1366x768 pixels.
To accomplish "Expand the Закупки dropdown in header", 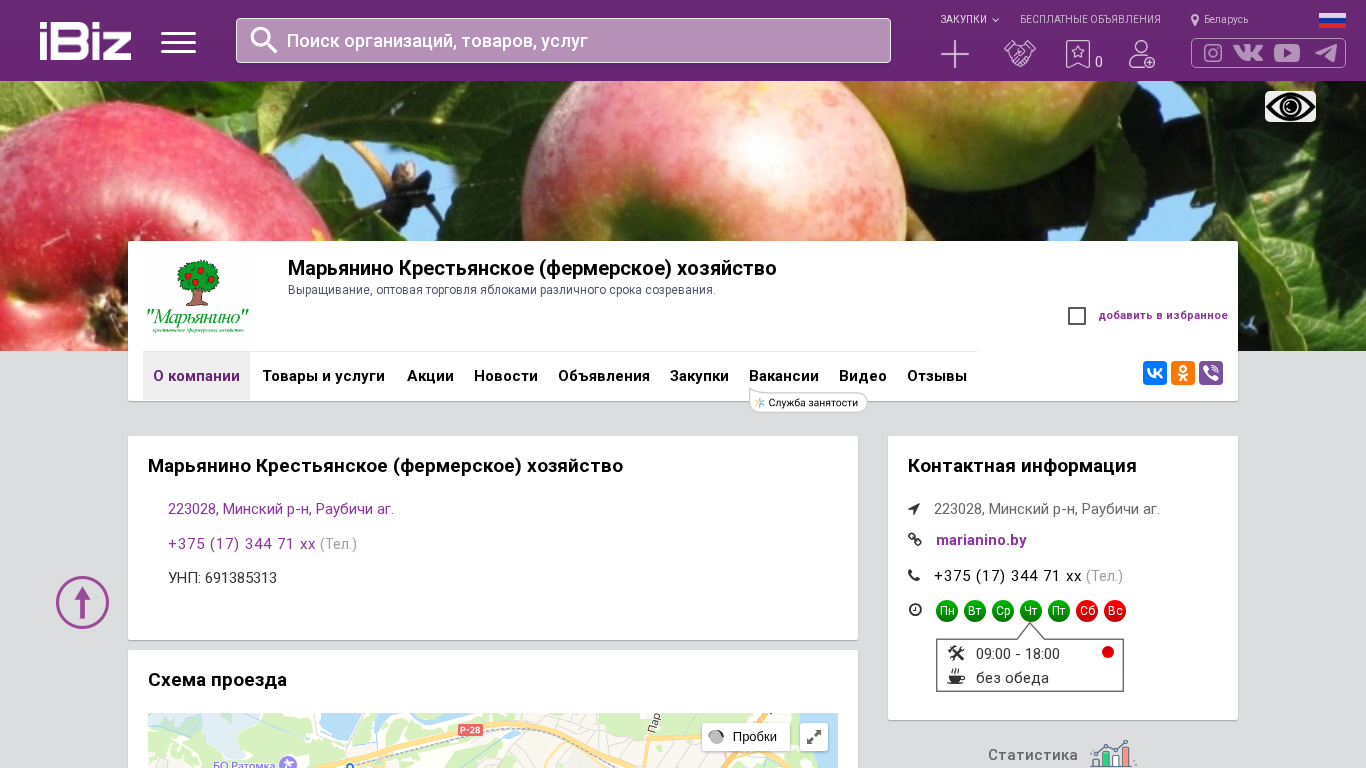I will (x=969, y=19).
